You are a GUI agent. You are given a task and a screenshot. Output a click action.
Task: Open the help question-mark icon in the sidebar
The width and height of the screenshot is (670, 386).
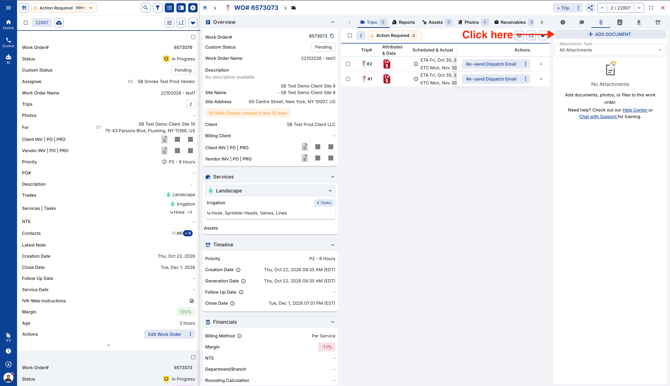[x=8, y=351]
